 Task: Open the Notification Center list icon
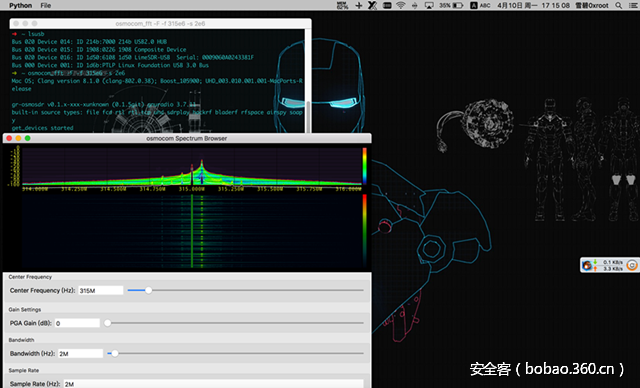coord(633,5)
